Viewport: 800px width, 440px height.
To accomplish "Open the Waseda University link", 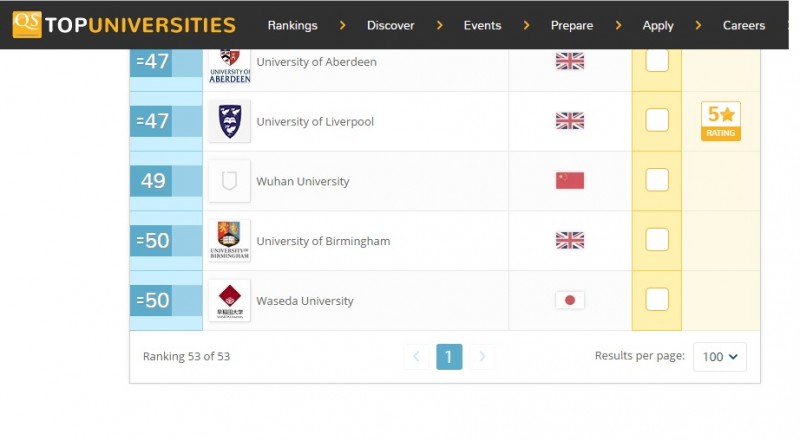I will pyautogui.click(x=305, y=301).
